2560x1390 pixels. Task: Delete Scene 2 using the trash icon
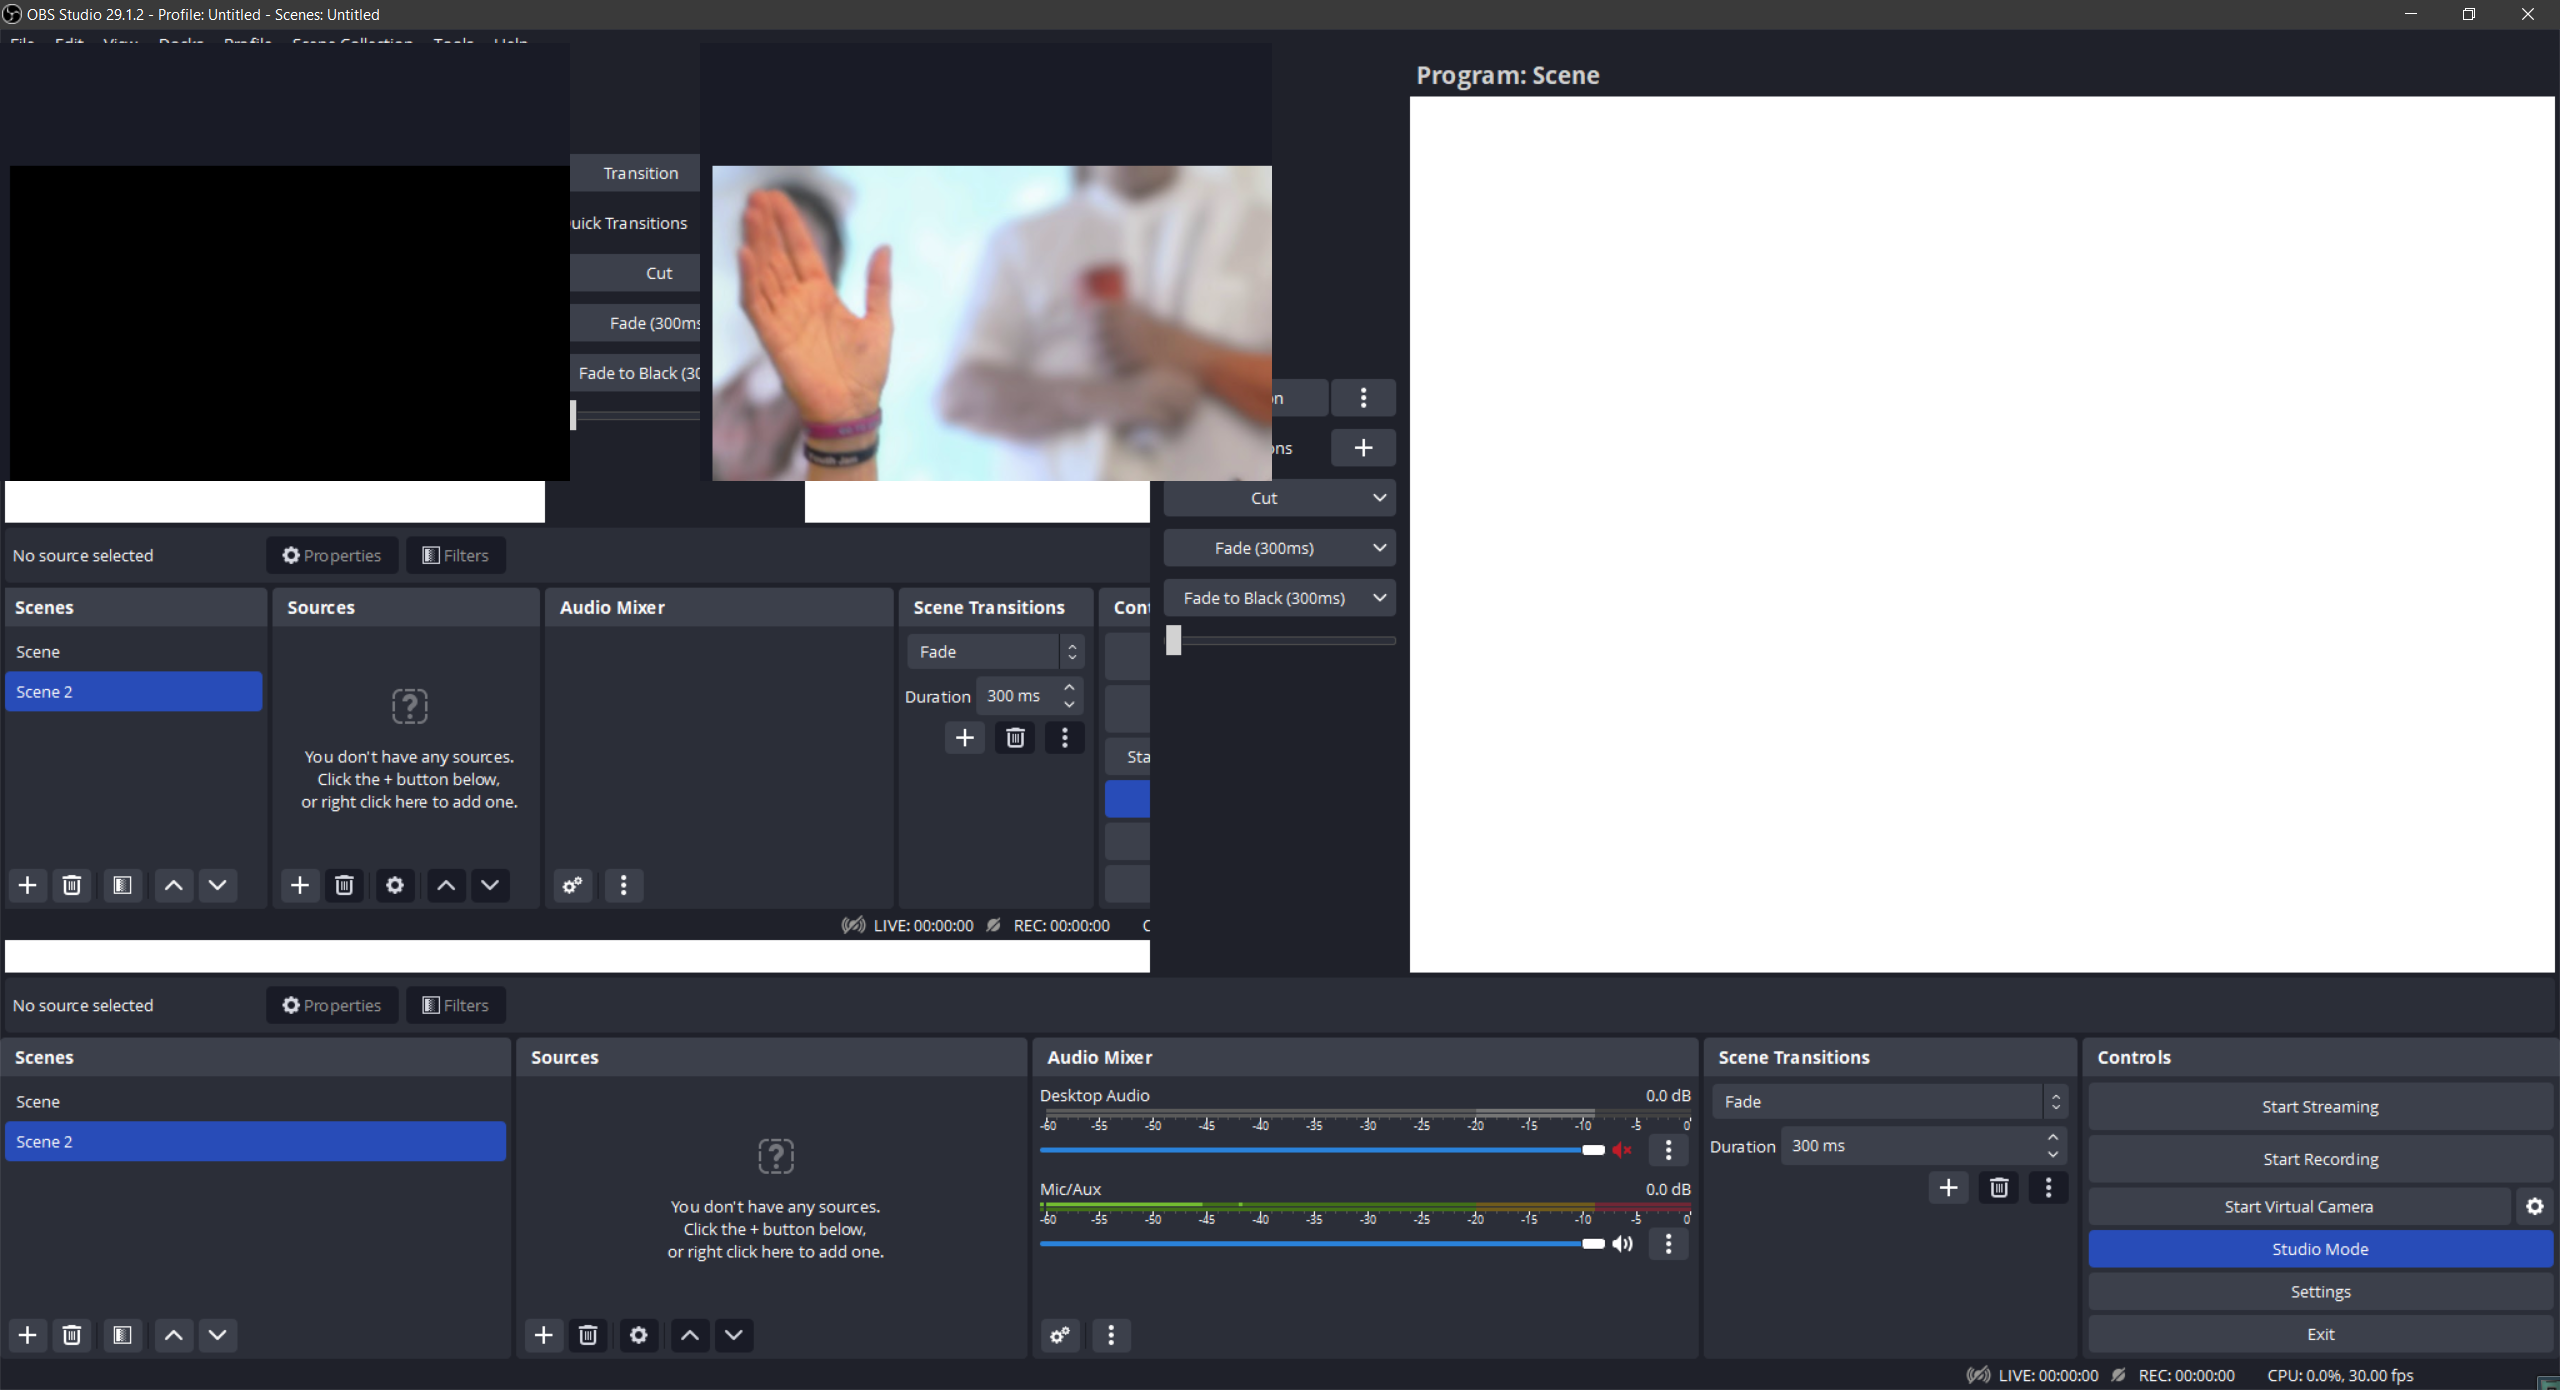pyautogui.click(x=71, y=1335)
